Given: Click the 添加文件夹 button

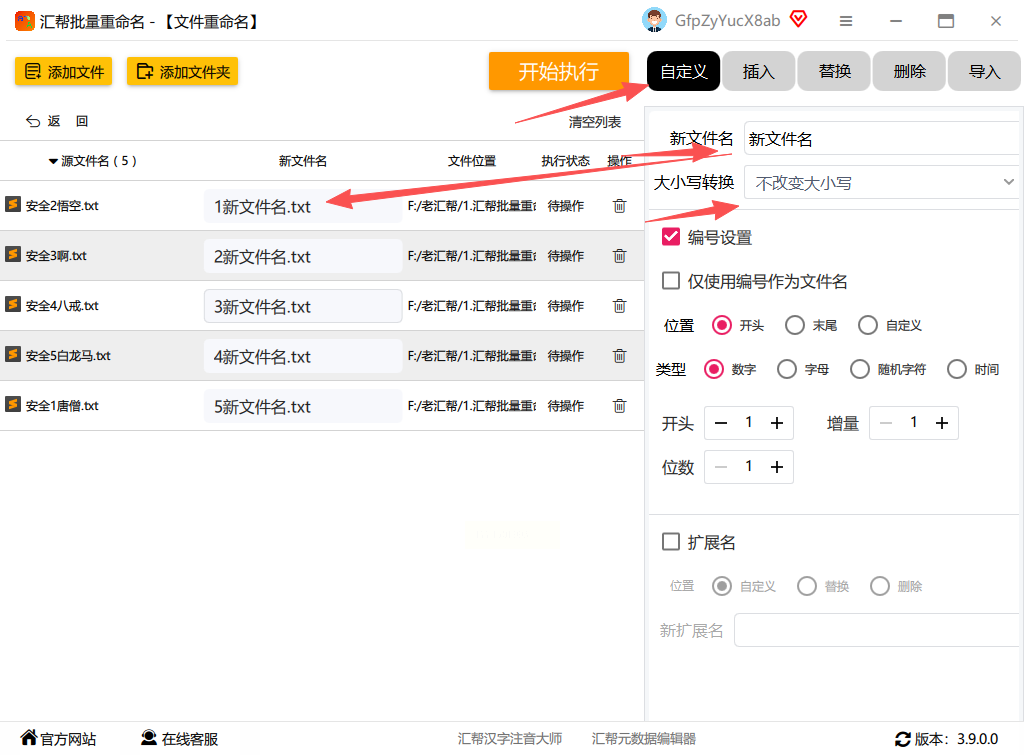Looking at the screenshot, I should tap(183, 71).
